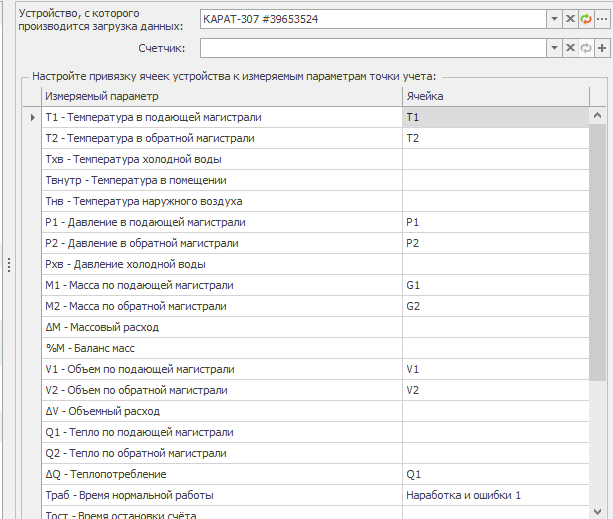Select the P1 - Давление в подающей магистрали row
The width and height of the screenshot is (613, 519).
(220, 222)
